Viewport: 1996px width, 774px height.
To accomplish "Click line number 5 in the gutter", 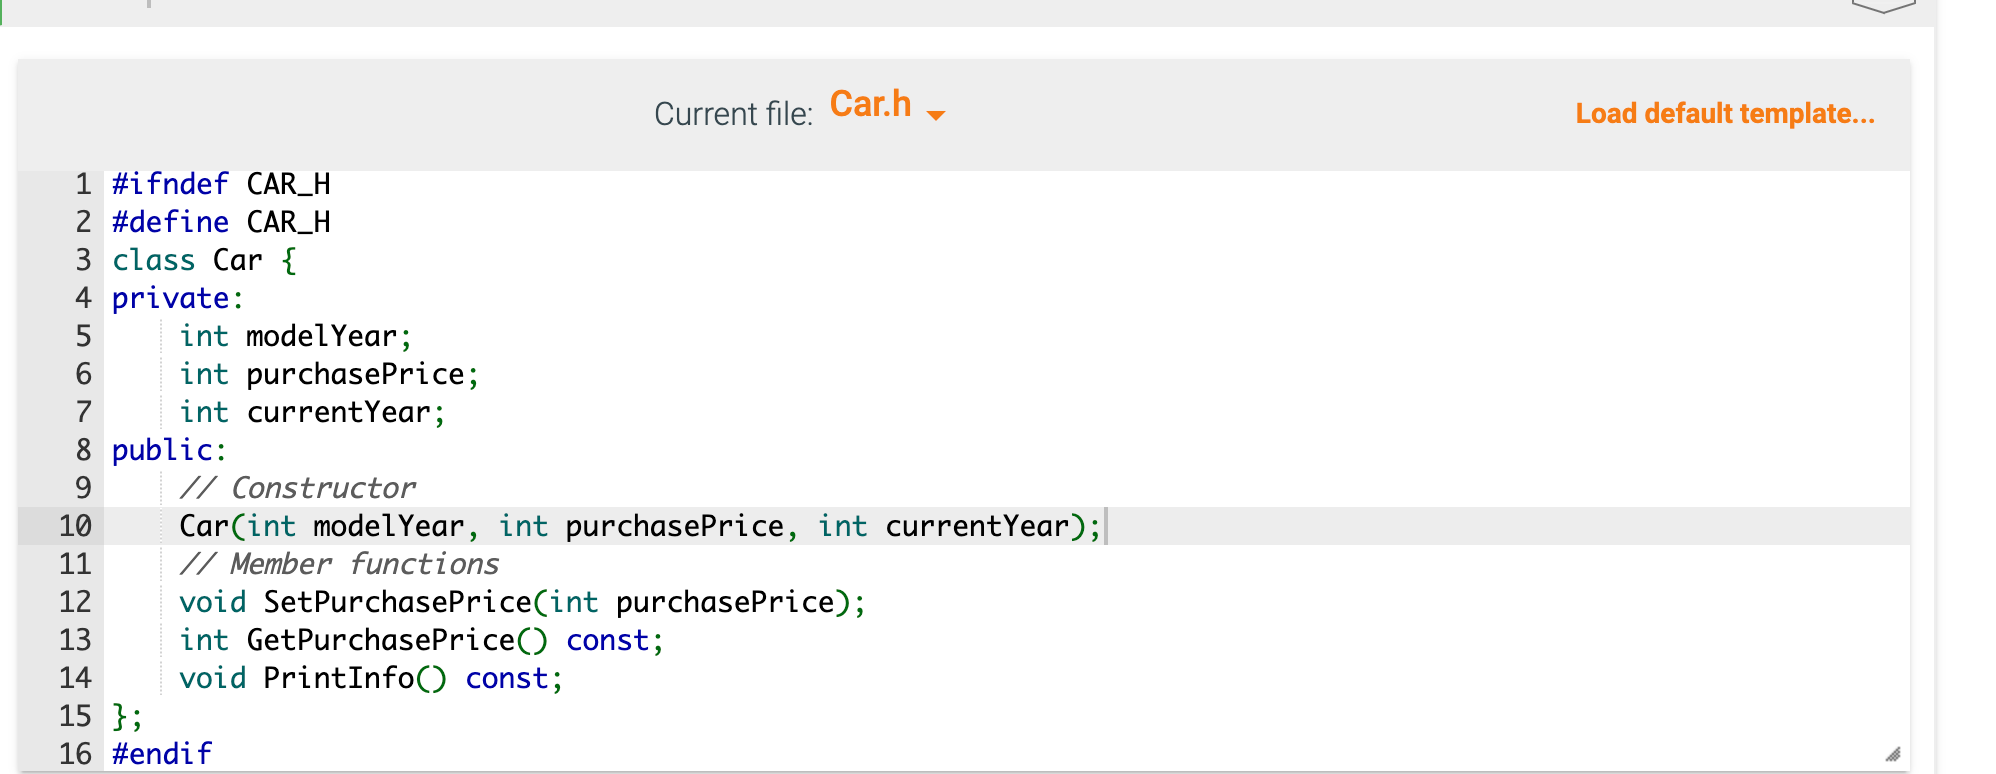I will coord(85,336).
